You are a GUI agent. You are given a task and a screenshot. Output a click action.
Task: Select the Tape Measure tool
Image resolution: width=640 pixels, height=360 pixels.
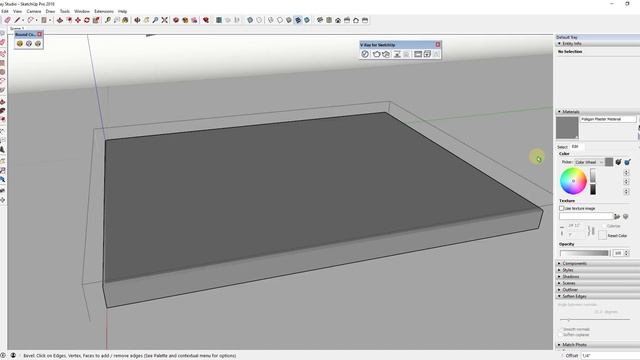[108, 20]
